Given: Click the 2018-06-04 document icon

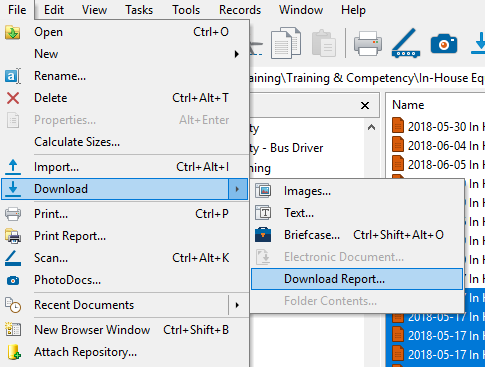Looking at the screenshot, I should (x=398, y=145).
